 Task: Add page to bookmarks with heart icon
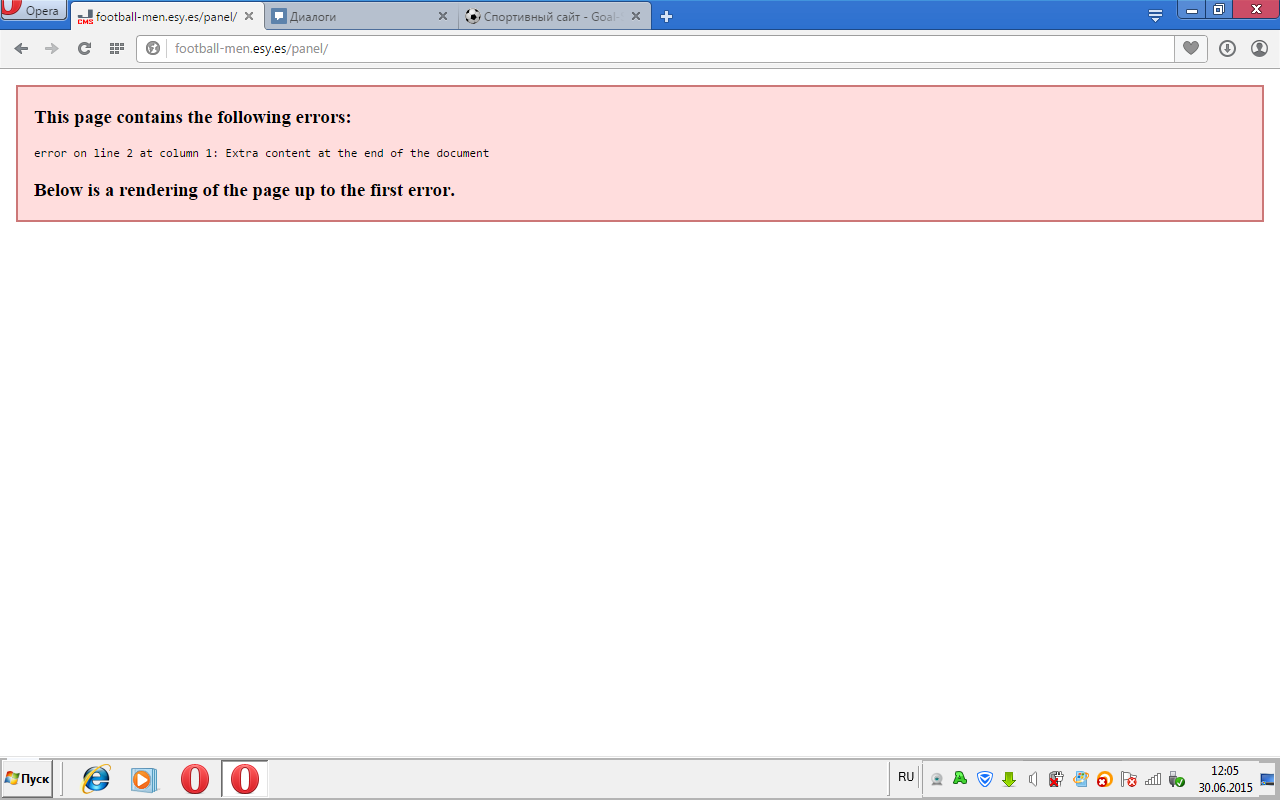click(1190, 48)
